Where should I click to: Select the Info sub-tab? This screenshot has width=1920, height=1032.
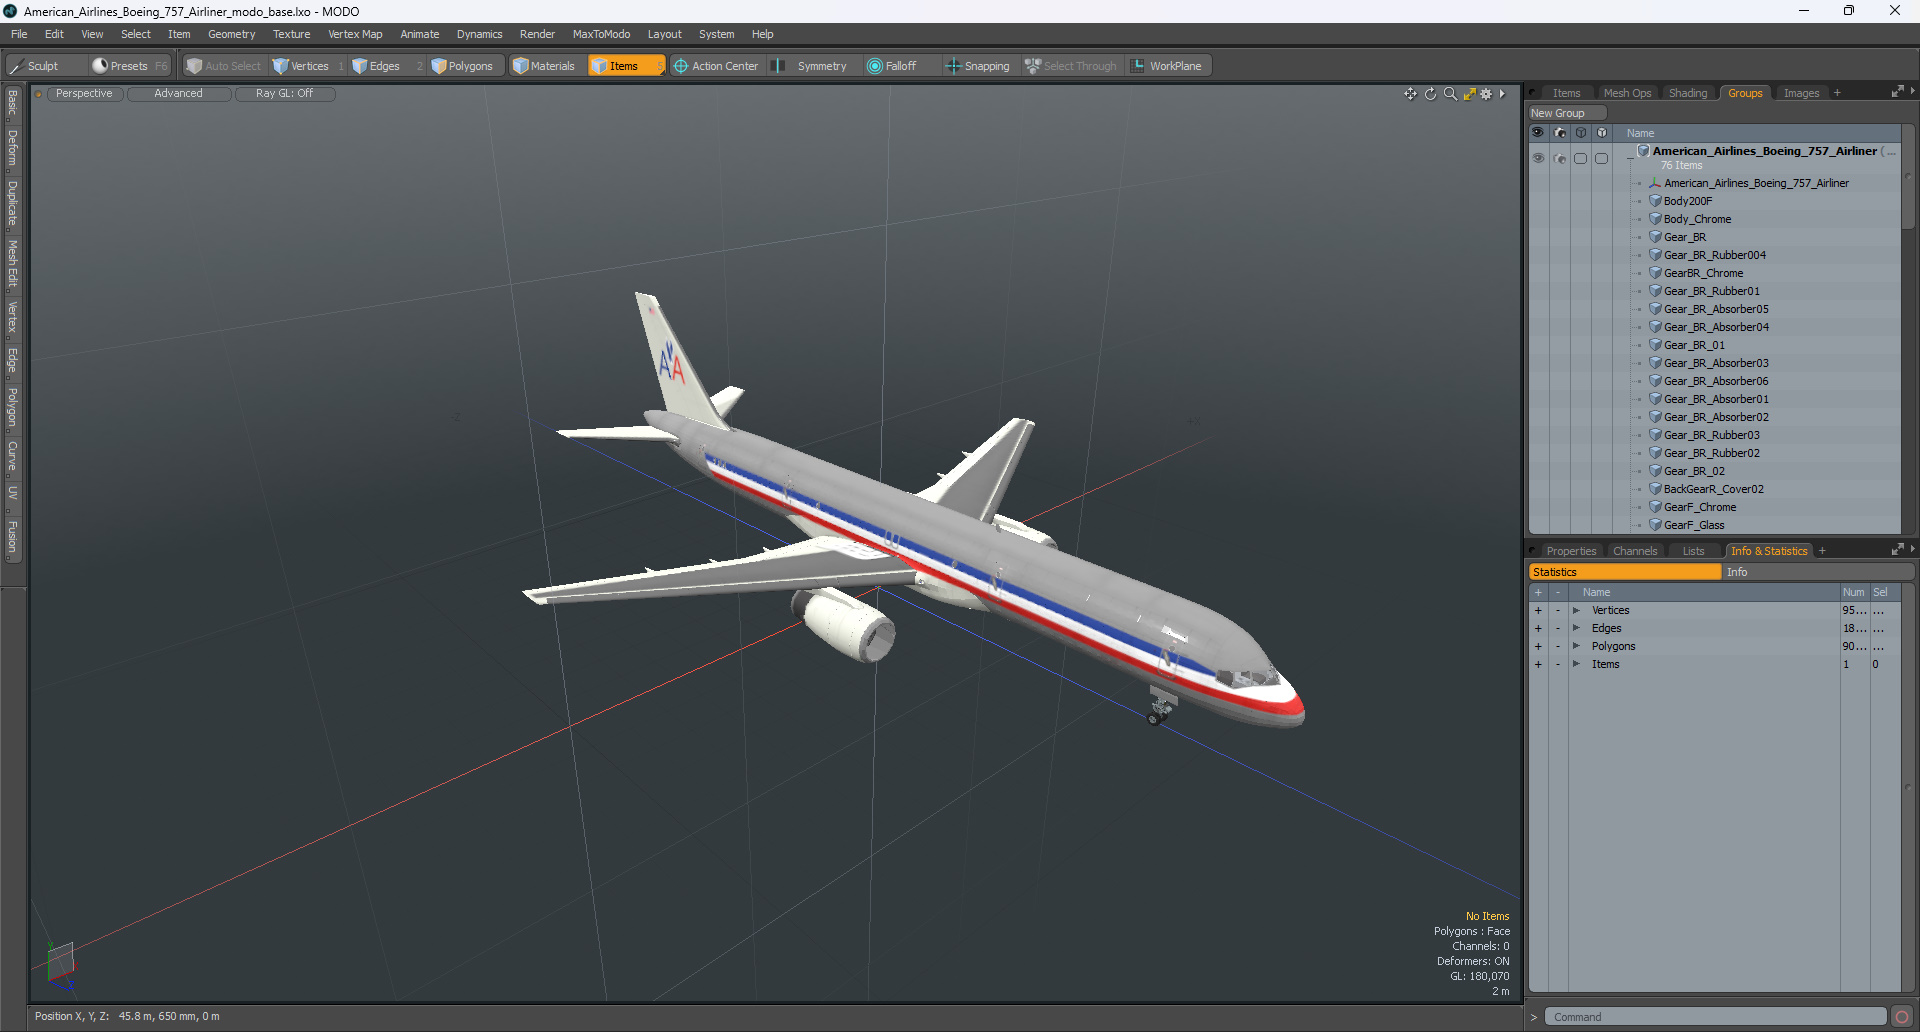point(1818,572)
